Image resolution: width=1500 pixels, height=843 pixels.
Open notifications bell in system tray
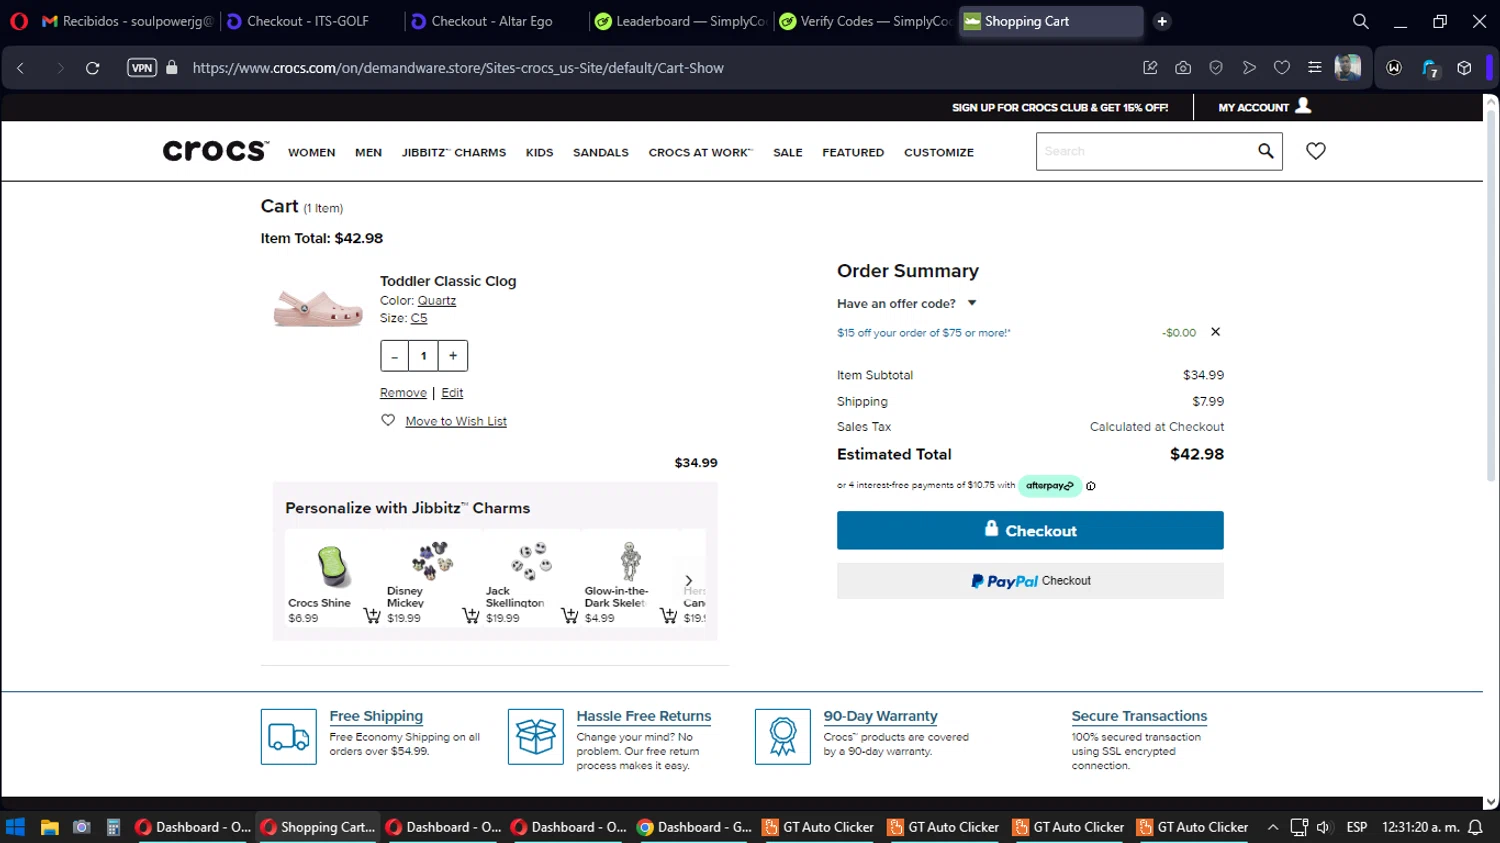[x=1475, y=827]
